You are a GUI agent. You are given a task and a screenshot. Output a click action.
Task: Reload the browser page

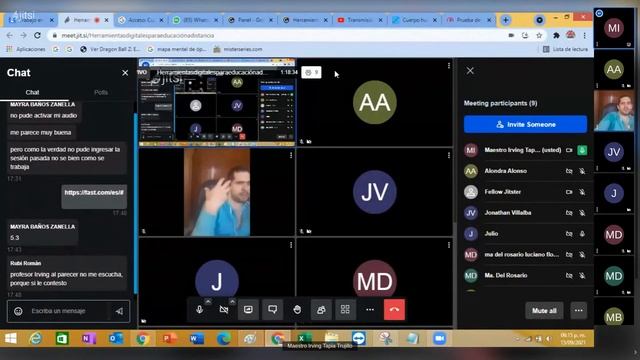click(38, 36)
